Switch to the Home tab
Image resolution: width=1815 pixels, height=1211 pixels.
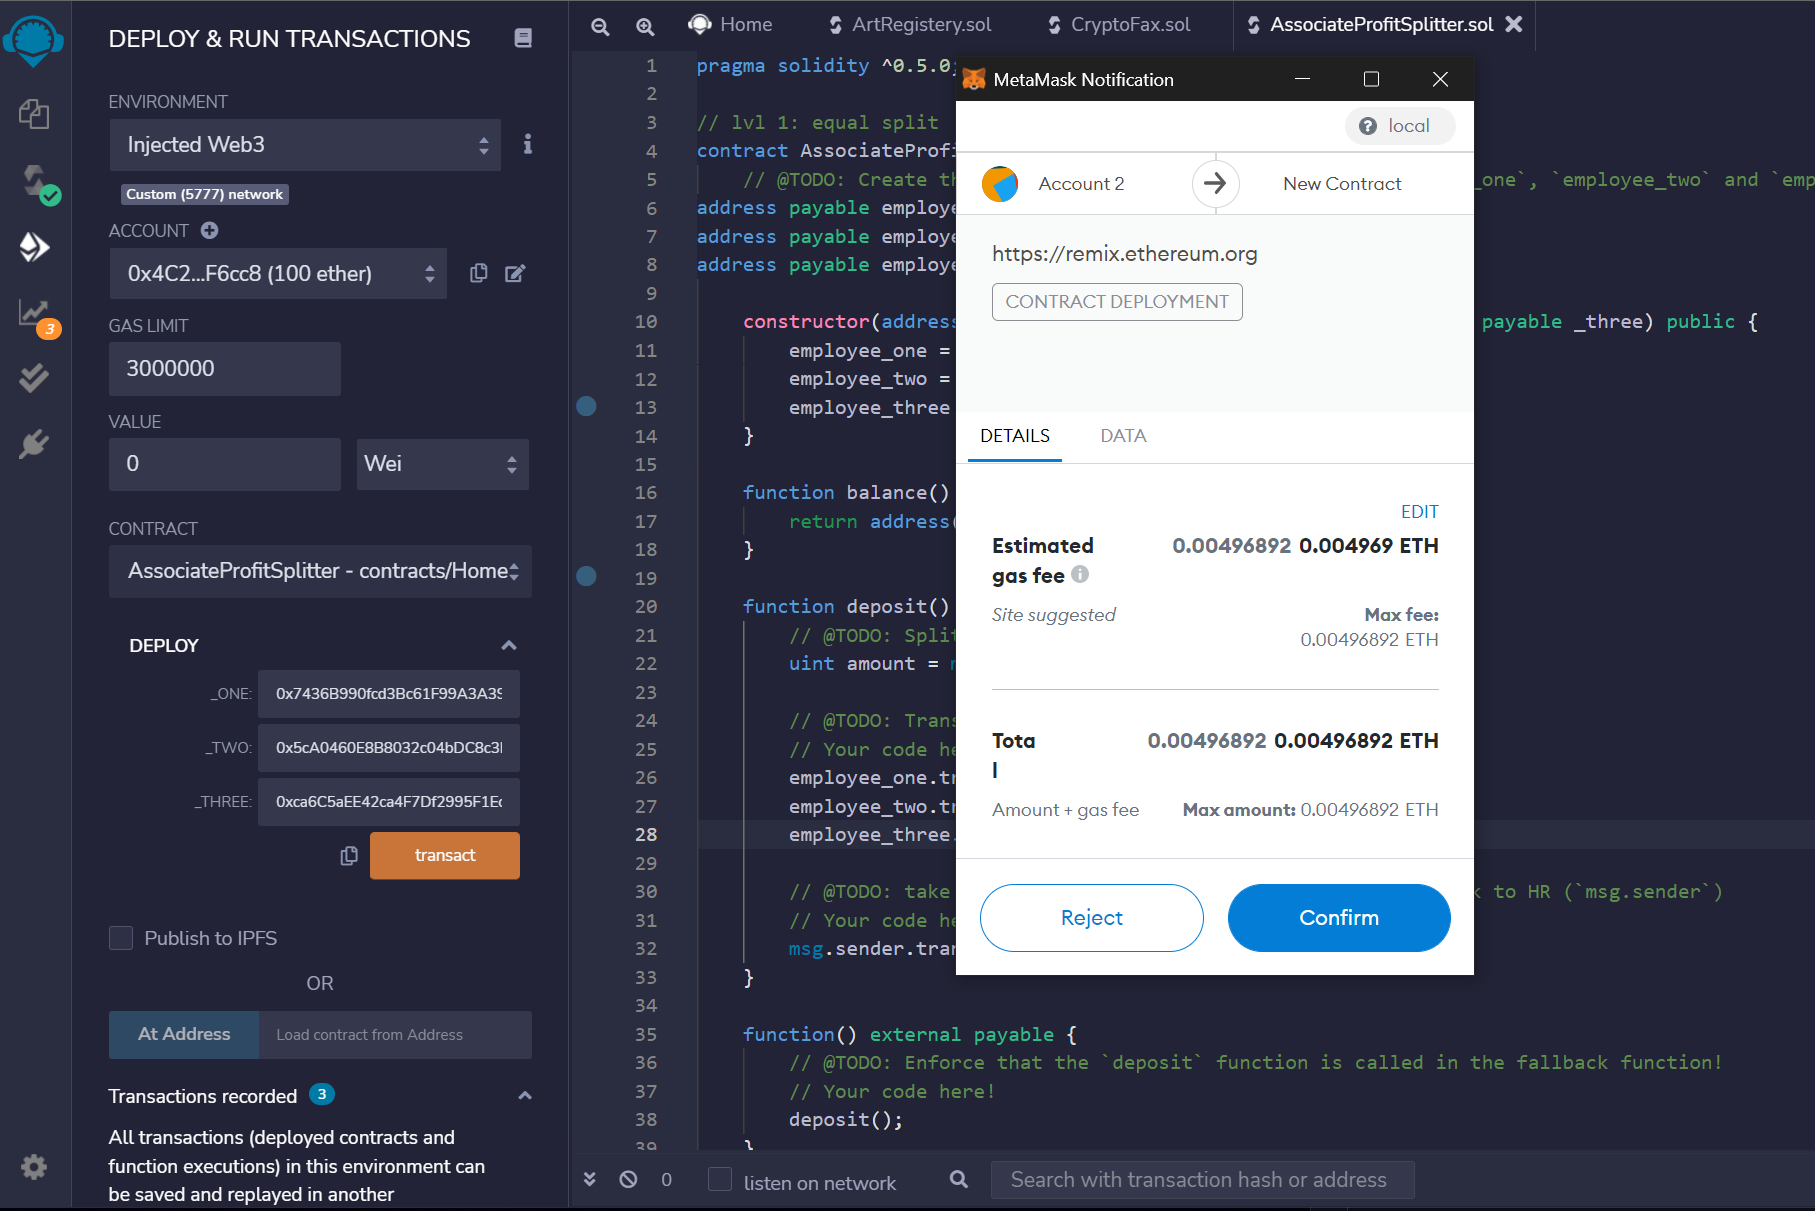tap(731, 24)
